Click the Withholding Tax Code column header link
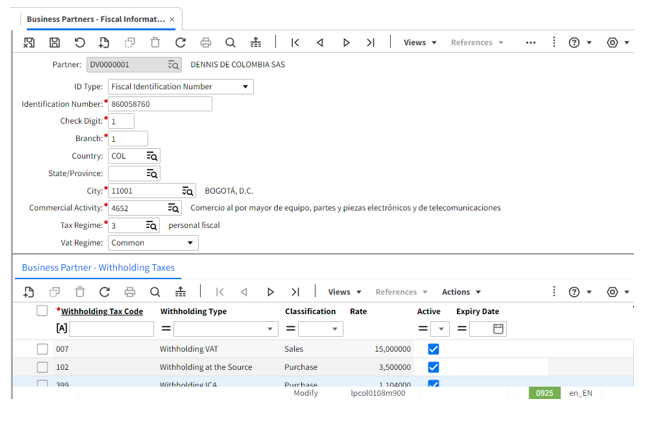 [x=101, y=311]
